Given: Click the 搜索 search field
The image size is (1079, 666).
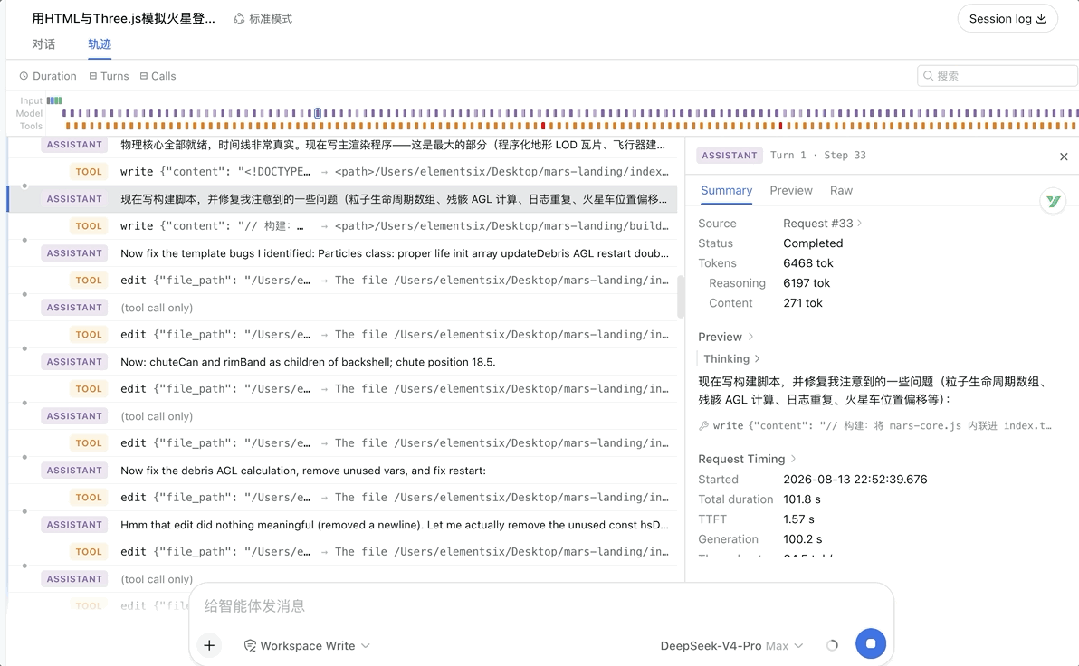Looking at the screenshot, I should (997, 76).
